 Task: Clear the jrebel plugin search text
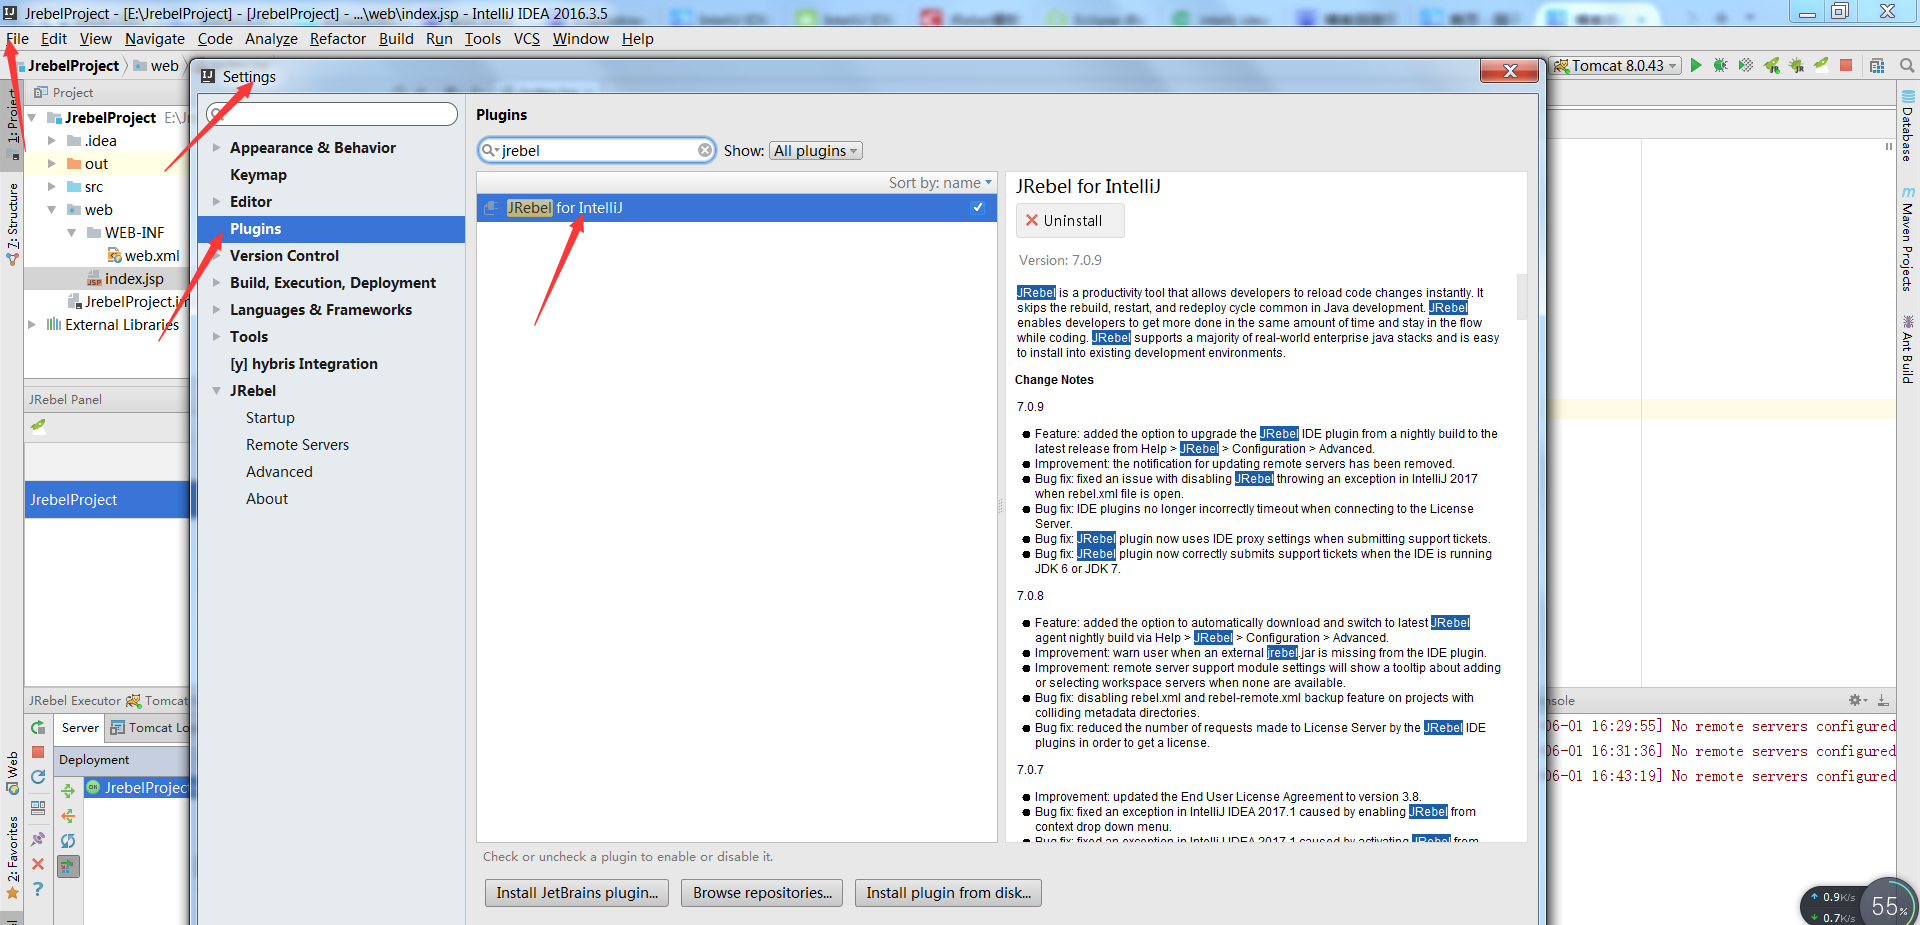pyautogui.click(x=705, y=150)
